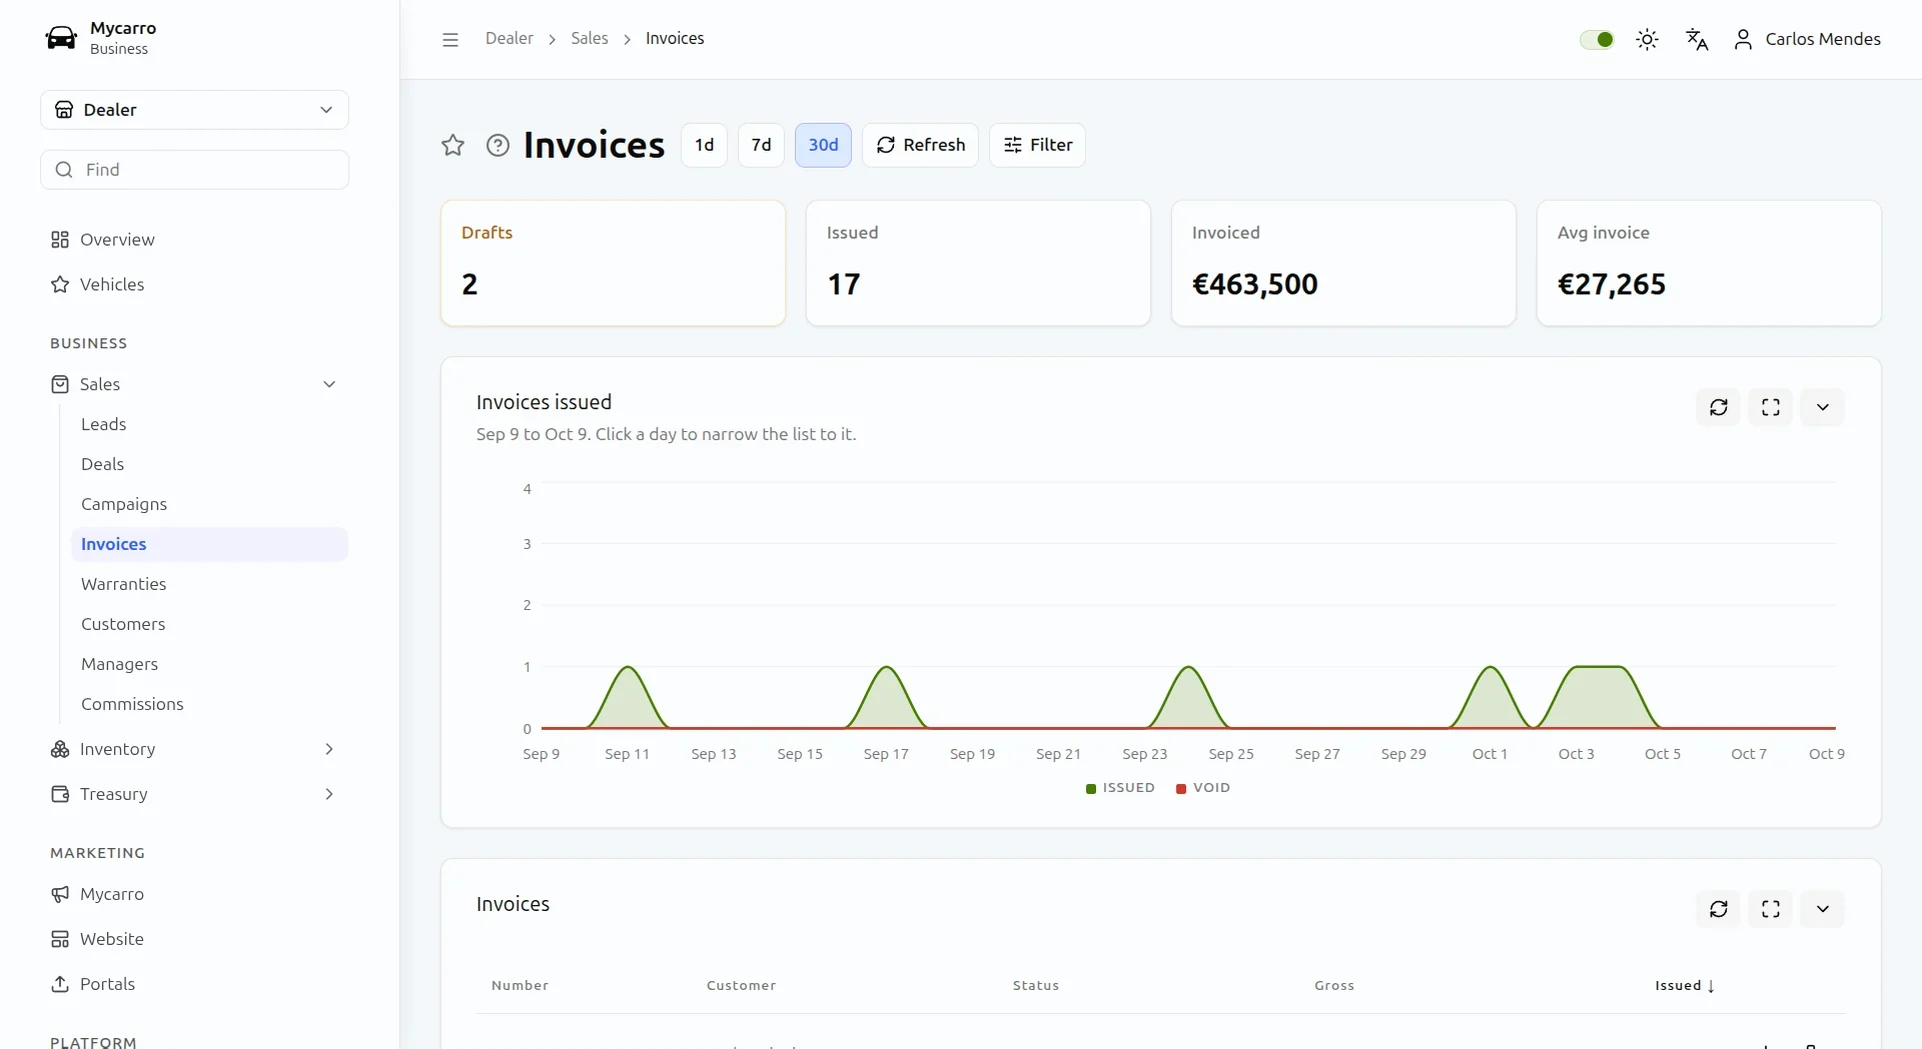
Task: Select Invoices in the sidebar
Action: coord(210,544)
